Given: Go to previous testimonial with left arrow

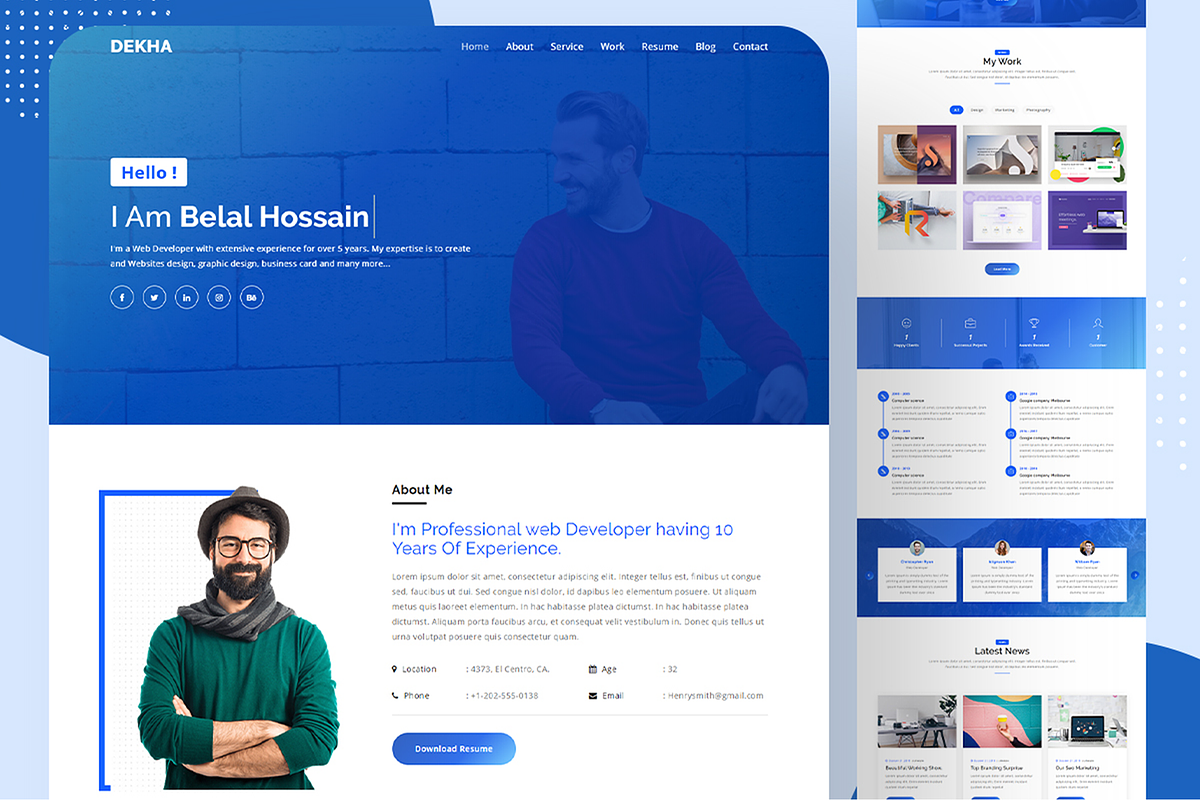Looking at the screenshot, I should pyautogui.click(x=870, y=575).
